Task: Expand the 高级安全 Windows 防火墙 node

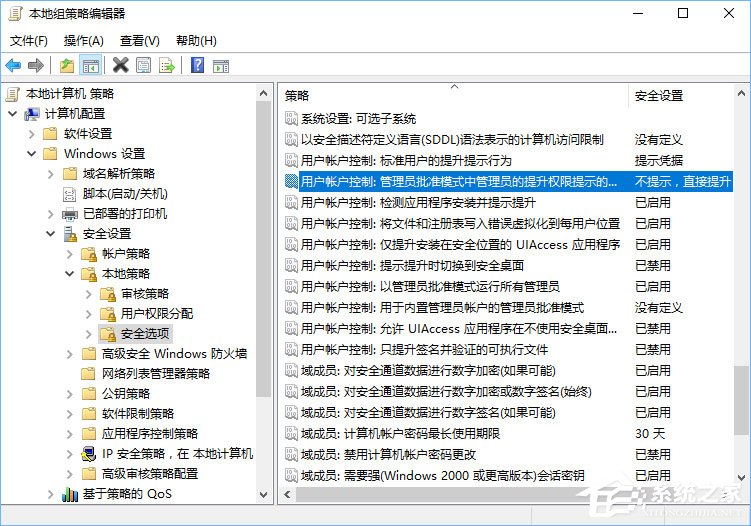Action: click(70, 354)
